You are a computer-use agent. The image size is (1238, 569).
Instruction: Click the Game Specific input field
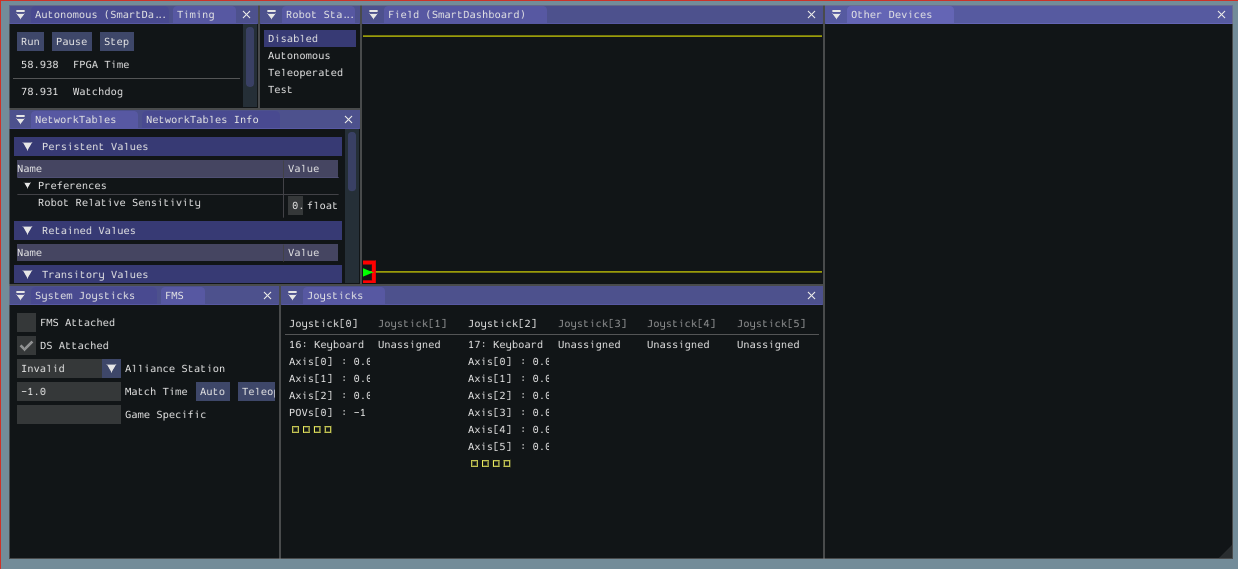[x=69, y=415]
